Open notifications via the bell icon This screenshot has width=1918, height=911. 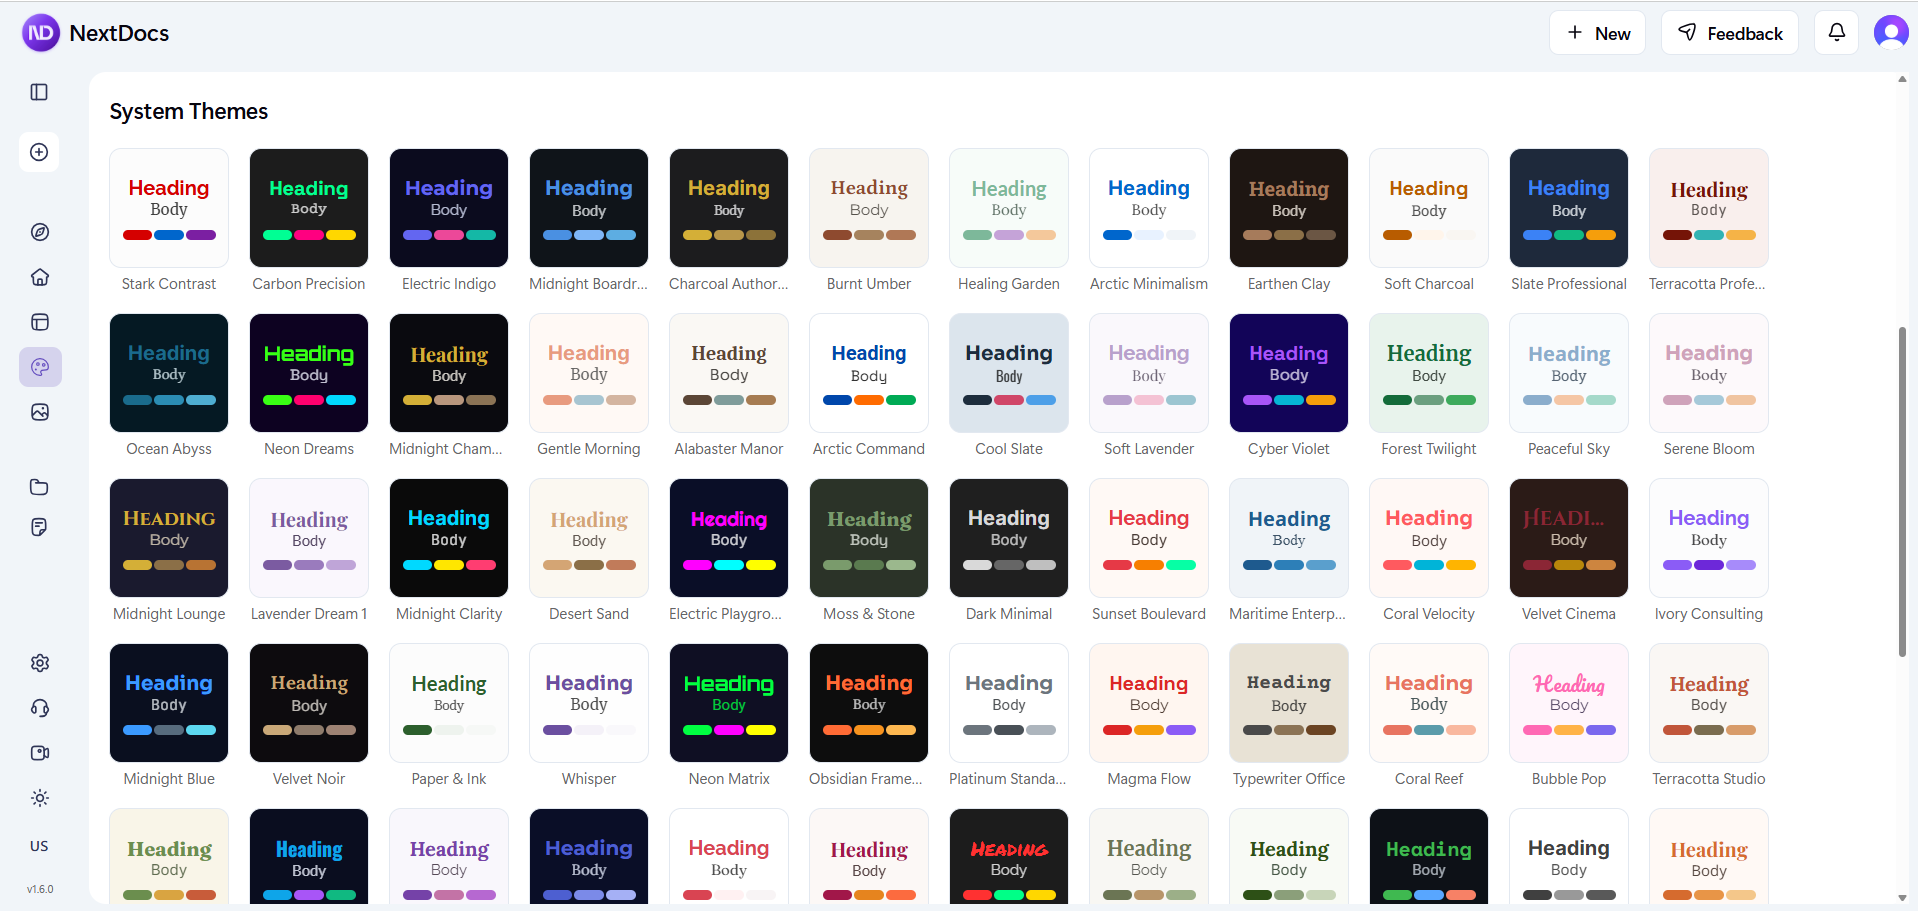point(1836,32)
